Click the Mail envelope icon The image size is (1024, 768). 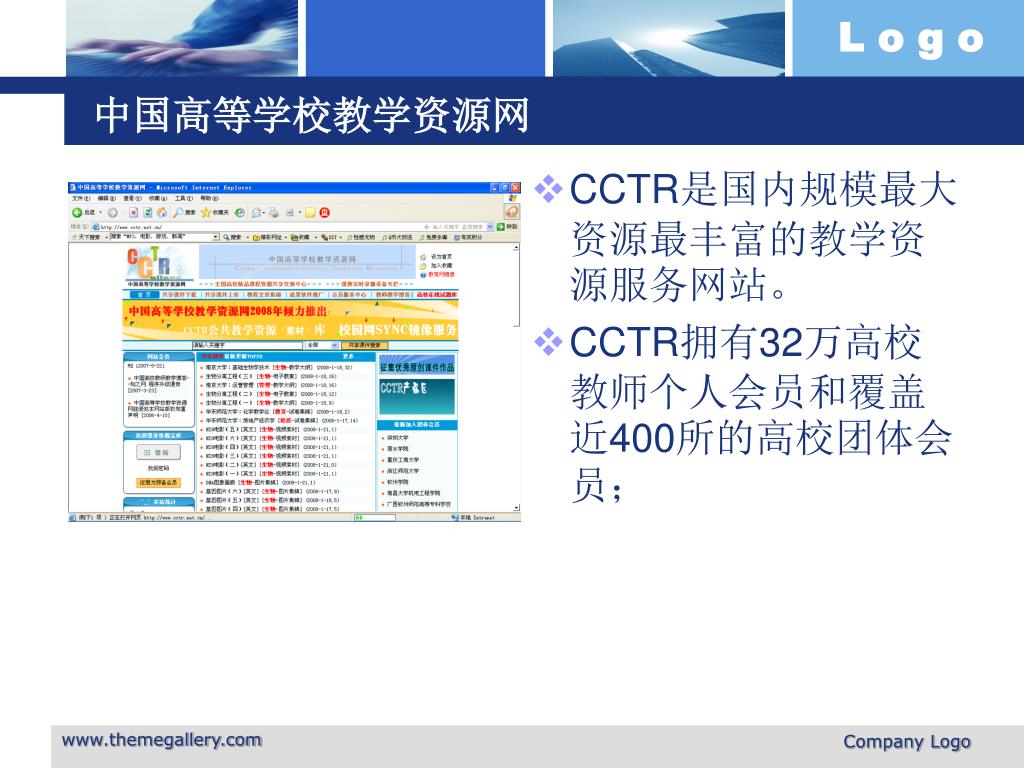[256, 212]
